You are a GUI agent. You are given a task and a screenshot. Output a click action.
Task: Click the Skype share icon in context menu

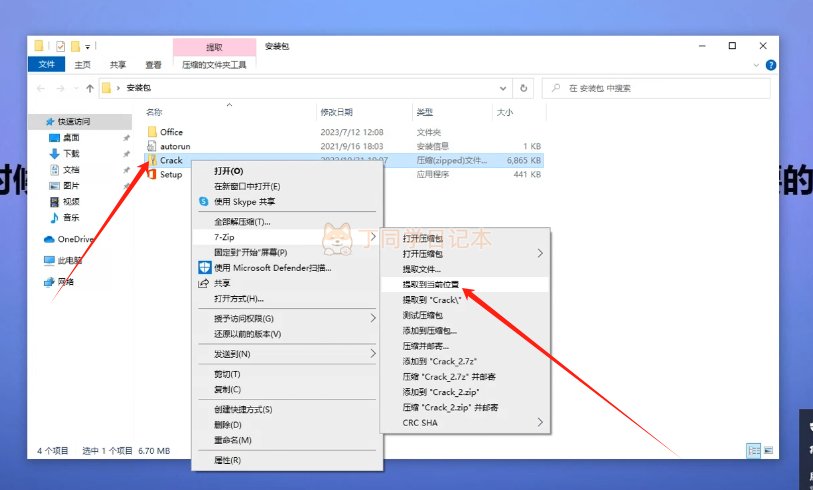(x=202, y=201)
